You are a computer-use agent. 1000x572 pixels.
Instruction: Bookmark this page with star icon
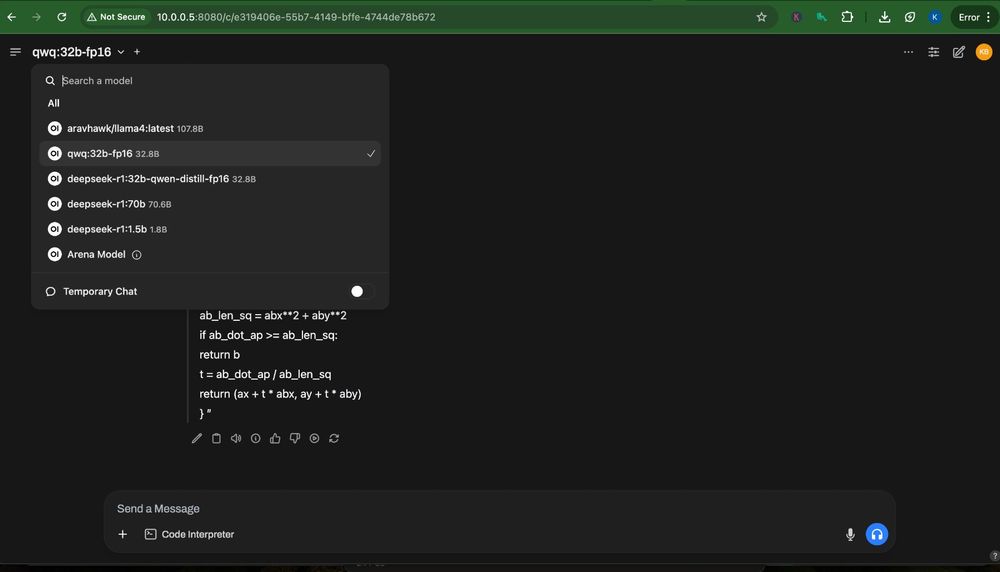[x=761, y=17]
